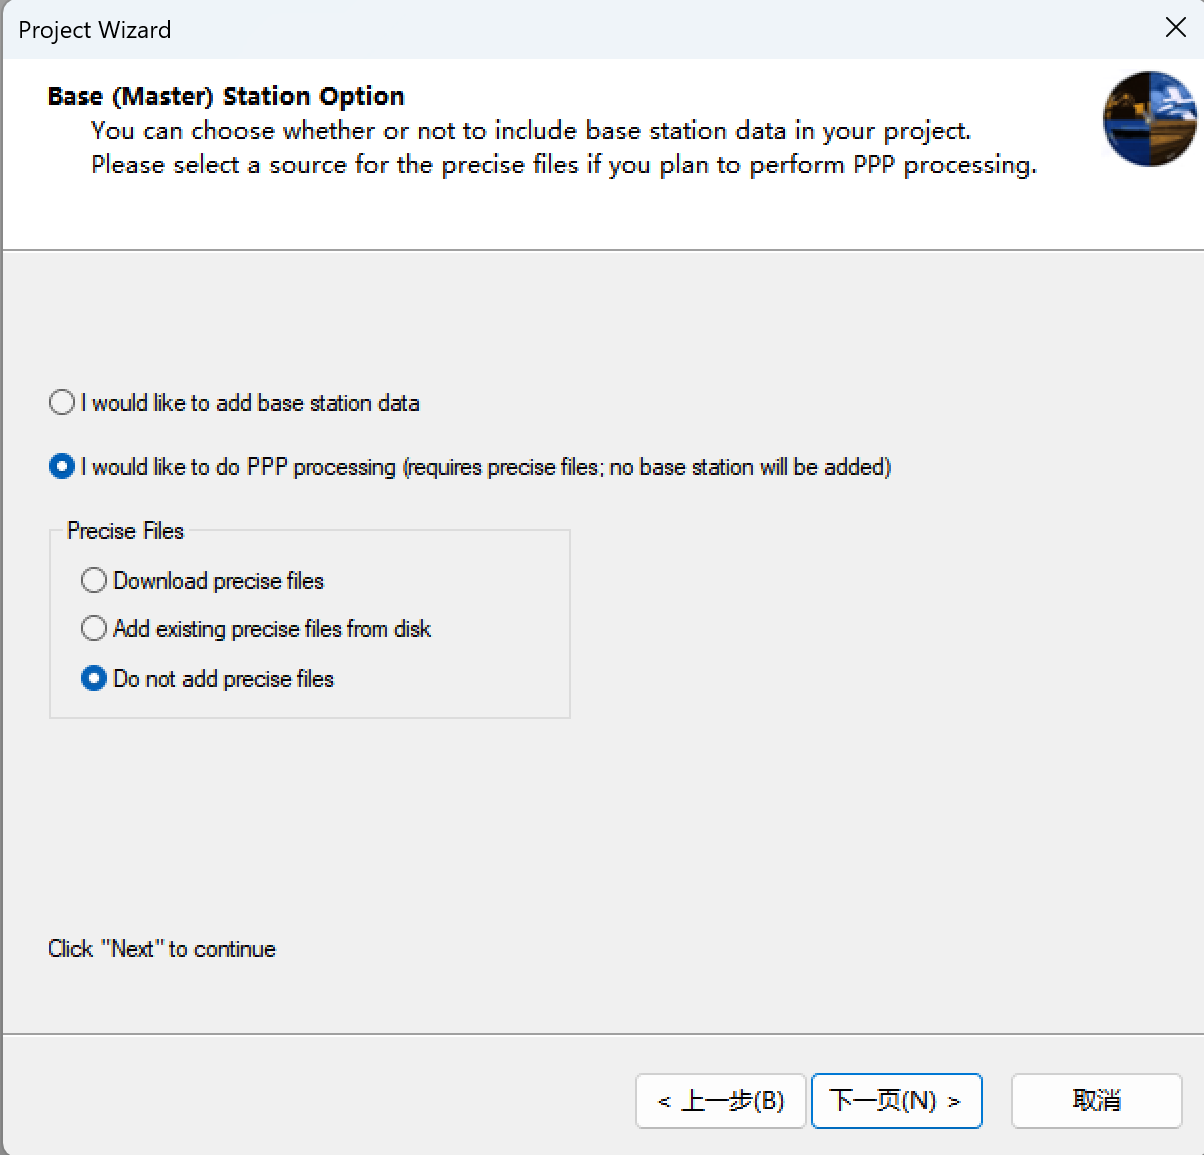Click the 'Please select a source' description line
Image resolution: width=1204 pixels, height=1155 pixels.
click(564, 165)
